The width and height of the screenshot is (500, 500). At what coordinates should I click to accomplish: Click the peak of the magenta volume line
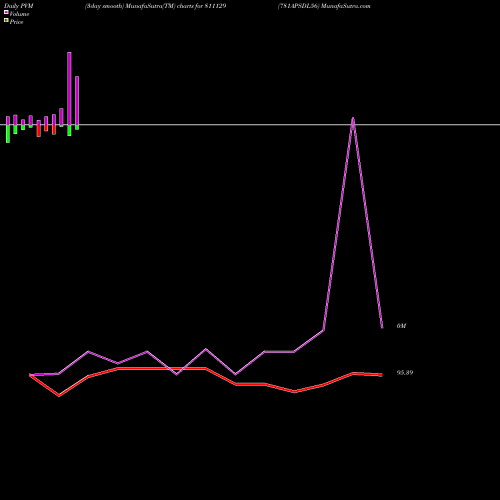(x=353, y=118)
